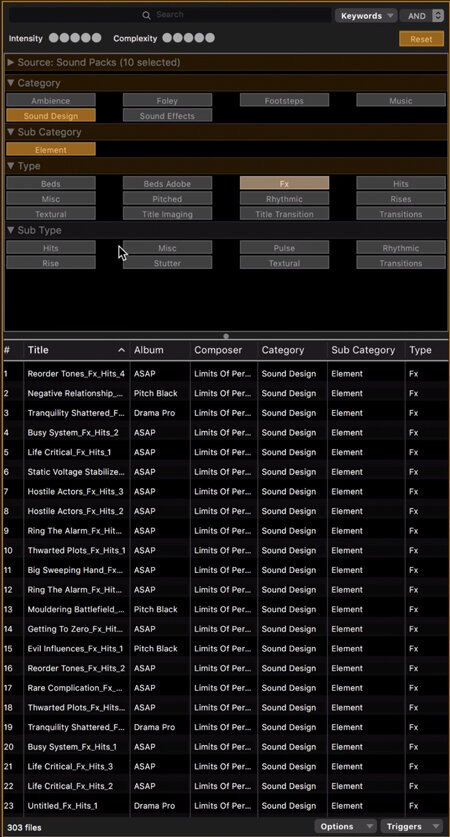Screen dimensions: 450x837
Task: Select row Getting To Zero_Fx_Hit
Action: click(225, 629)
